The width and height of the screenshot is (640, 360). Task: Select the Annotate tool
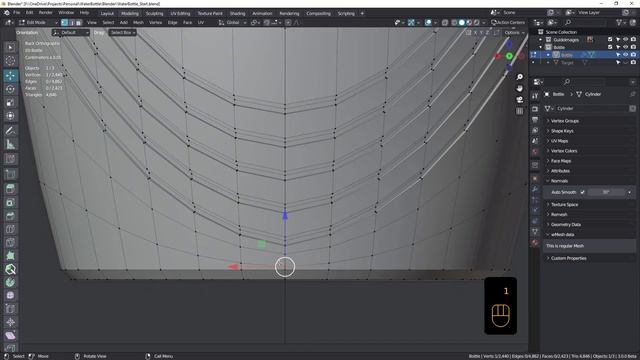11,131
